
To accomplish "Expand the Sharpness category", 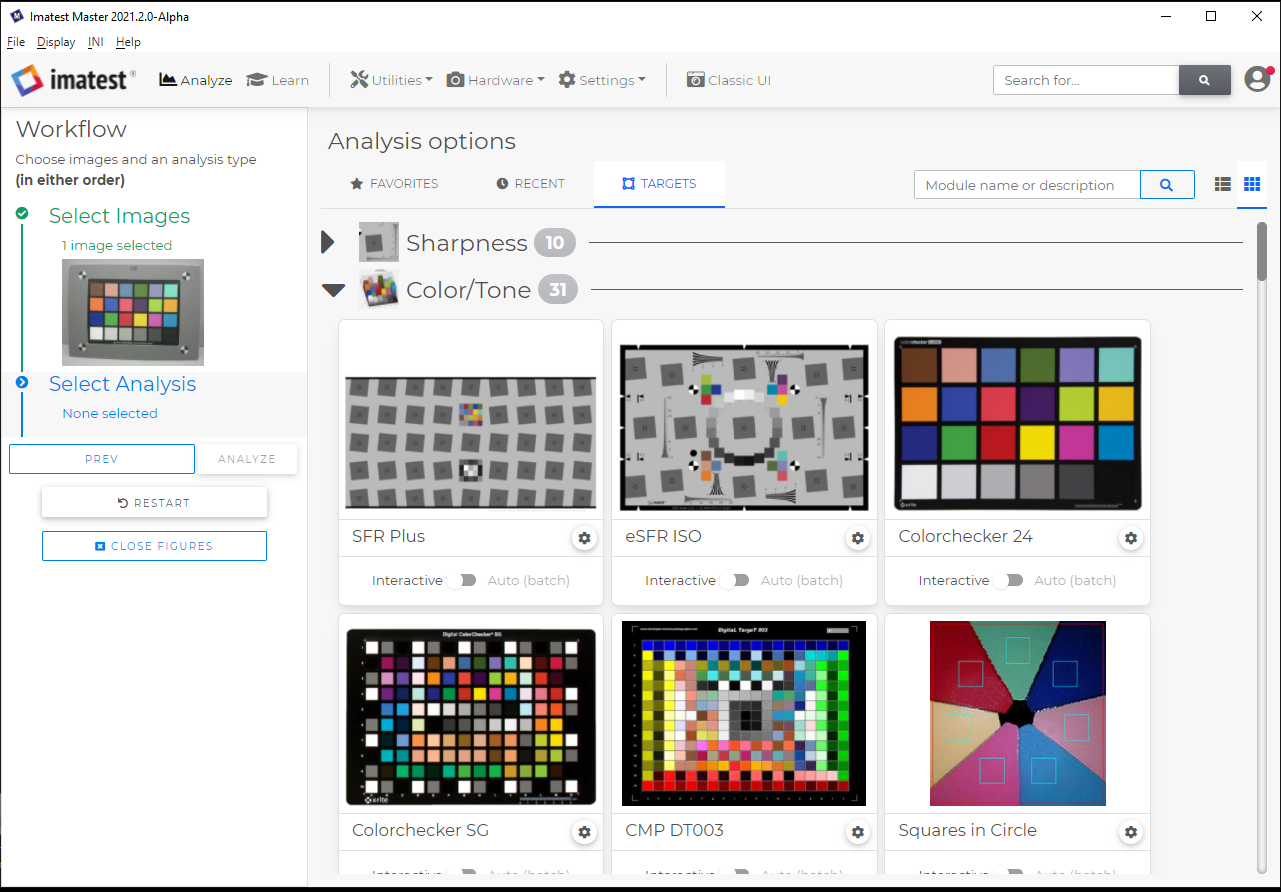I will click(327, 242).
